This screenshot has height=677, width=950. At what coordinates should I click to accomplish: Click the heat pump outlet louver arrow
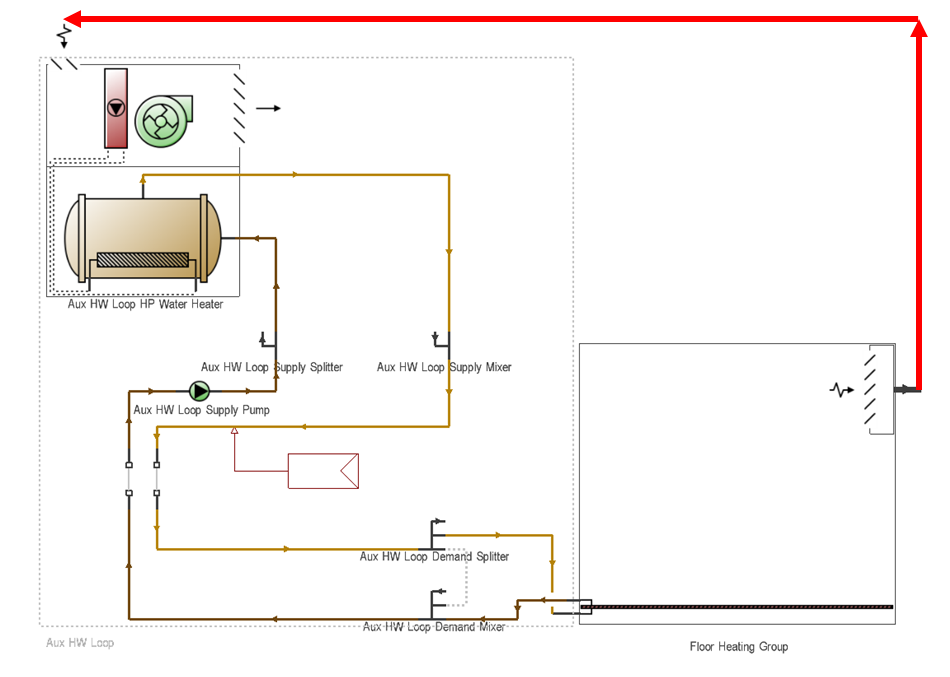(268, 108)
